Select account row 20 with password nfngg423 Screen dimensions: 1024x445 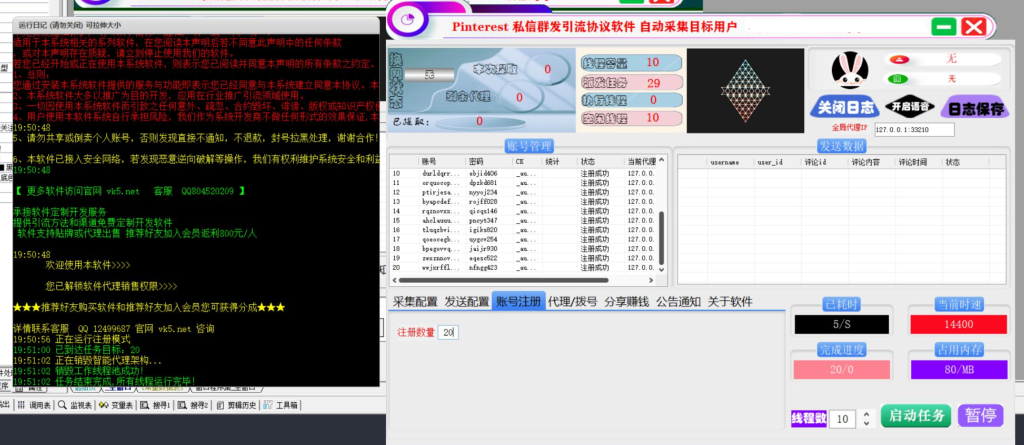coord(523,268)
